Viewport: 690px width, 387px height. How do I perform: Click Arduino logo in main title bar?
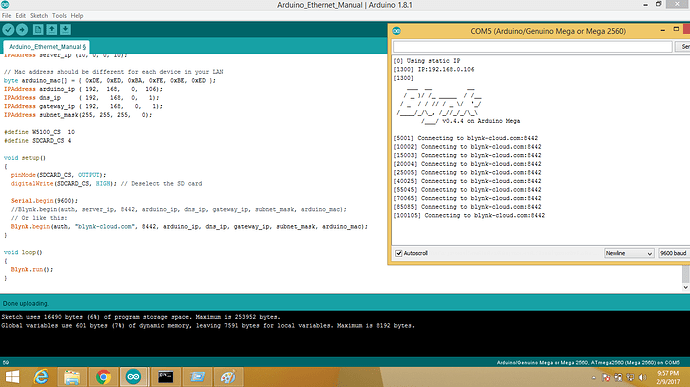pyautogui.click(x=5, y=4)
